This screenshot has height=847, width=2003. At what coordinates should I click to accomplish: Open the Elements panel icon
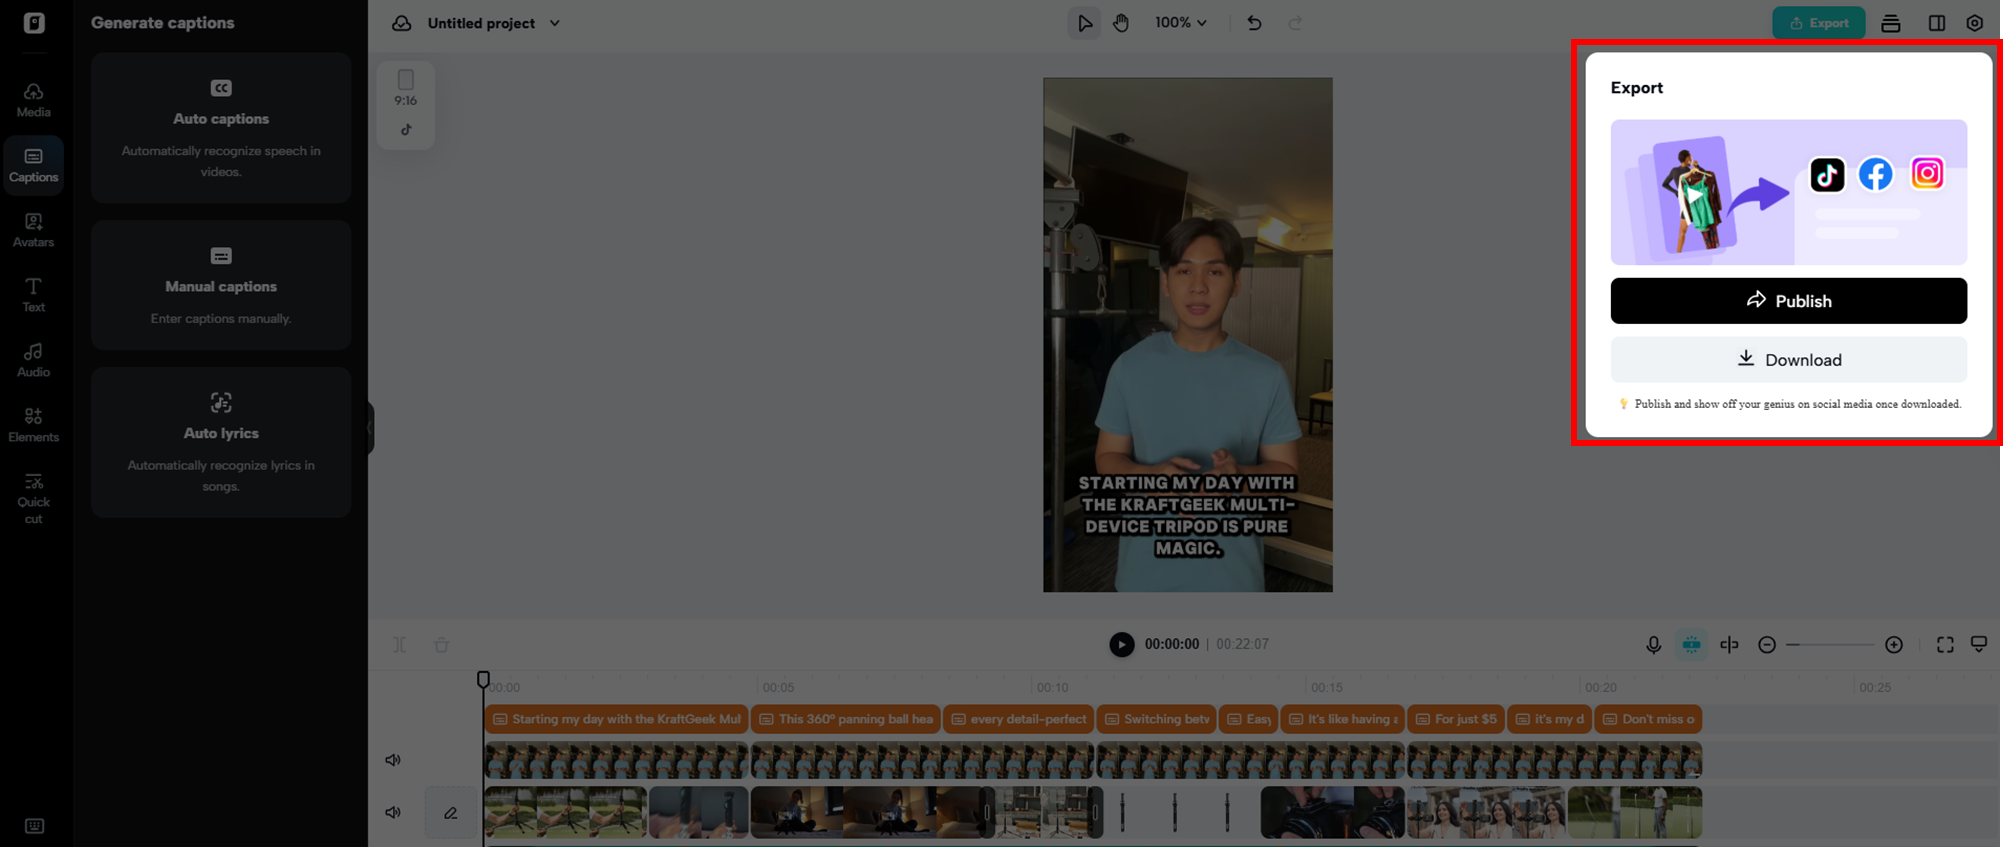pyautogui.click(x=33, y=425)
